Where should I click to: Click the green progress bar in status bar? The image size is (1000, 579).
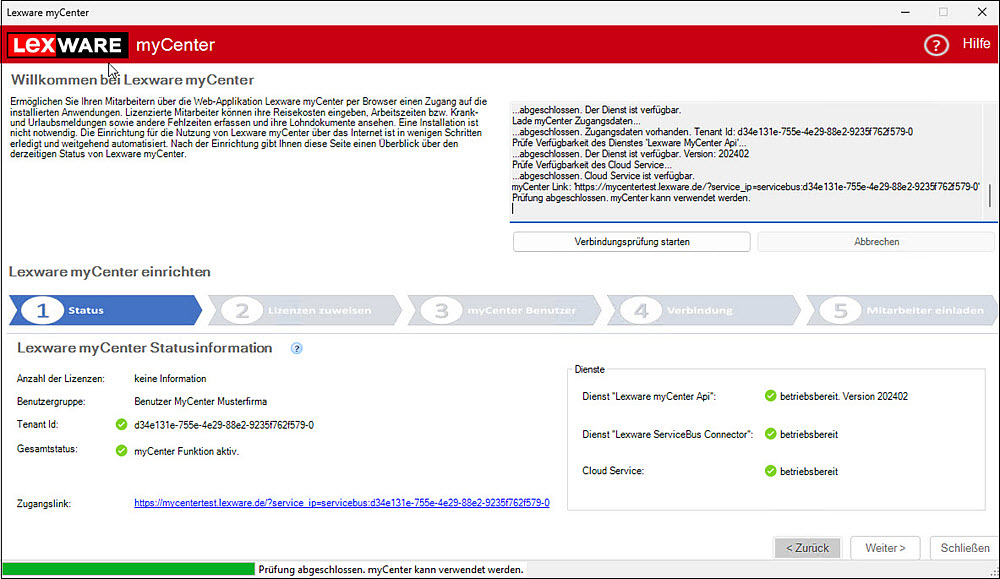coord(128,569)
